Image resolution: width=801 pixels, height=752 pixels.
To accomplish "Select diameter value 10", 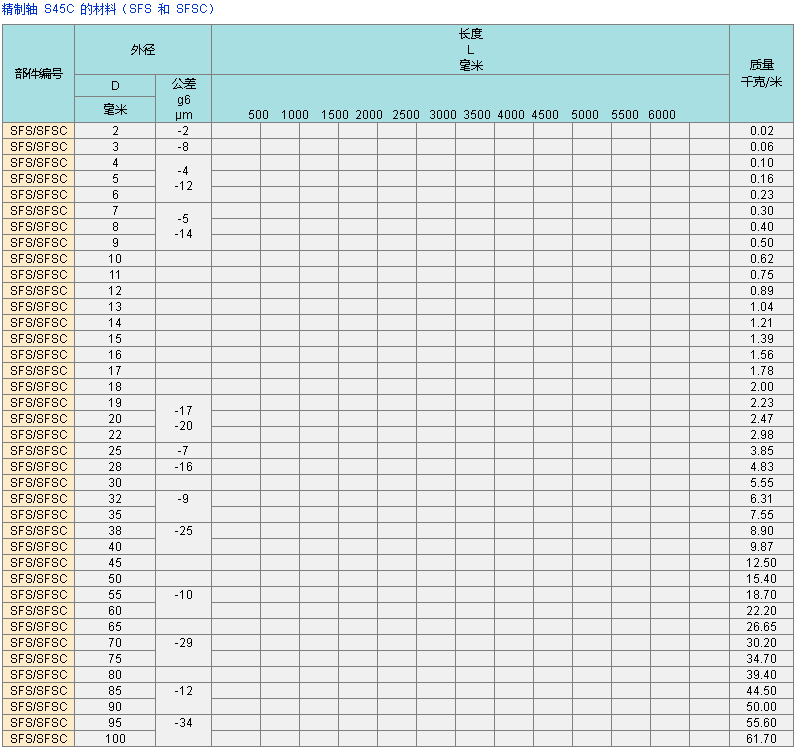I will 115,258.
